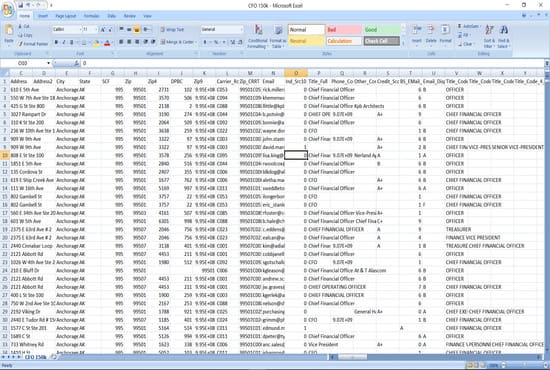Toggle Bold formatting

[56, 42]
